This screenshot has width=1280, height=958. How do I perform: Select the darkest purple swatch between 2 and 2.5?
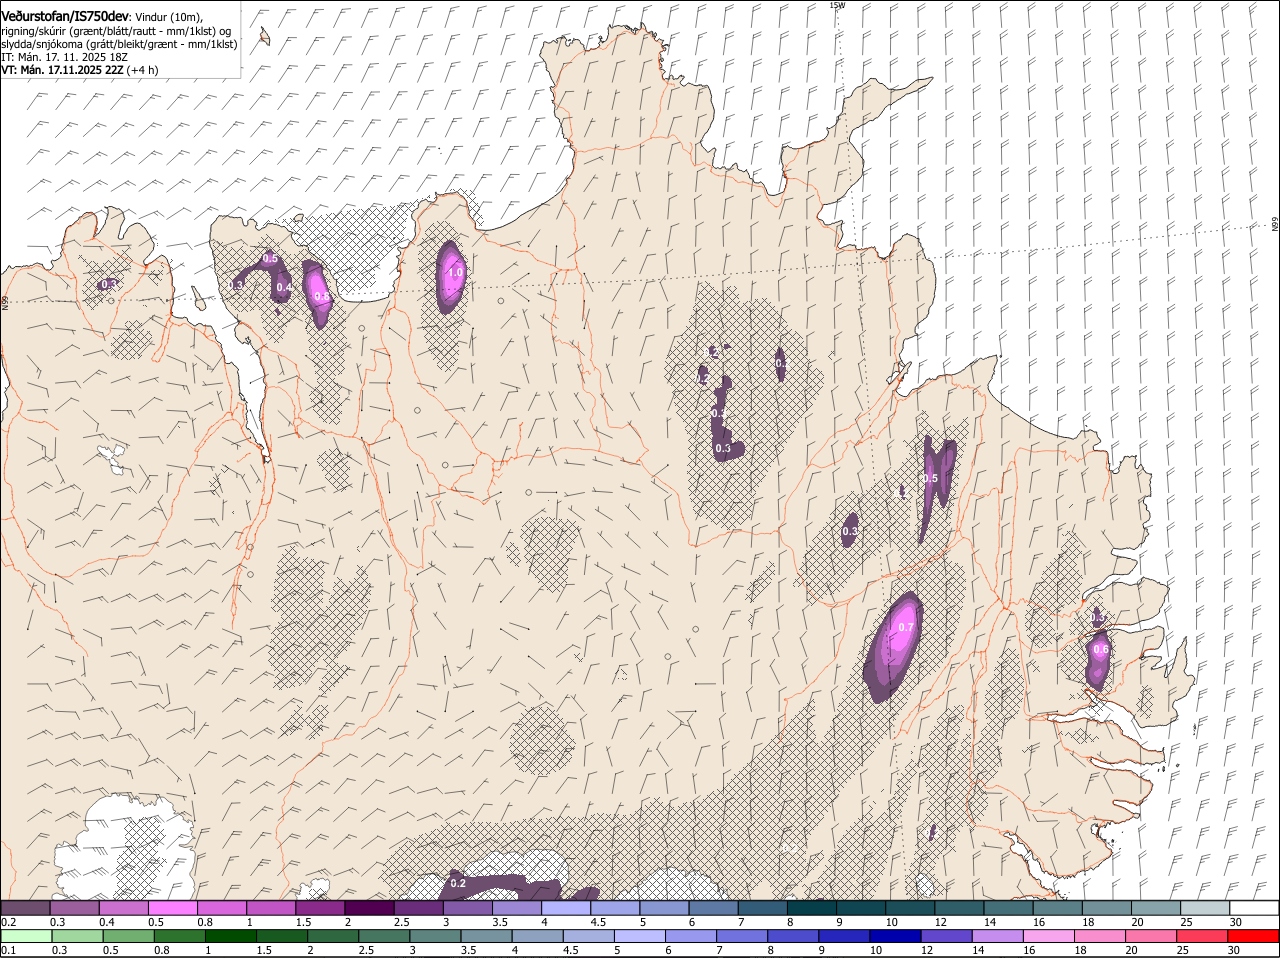[x=369, y=908]
